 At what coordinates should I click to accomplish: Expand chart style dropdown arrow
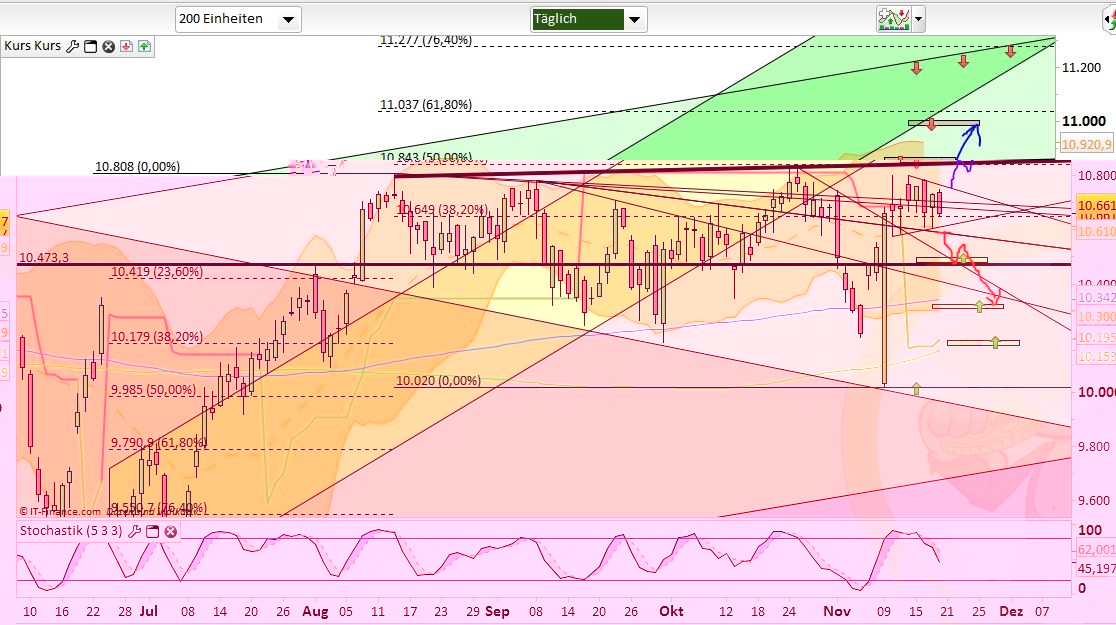pyautogui.click(x=918, y=19)
